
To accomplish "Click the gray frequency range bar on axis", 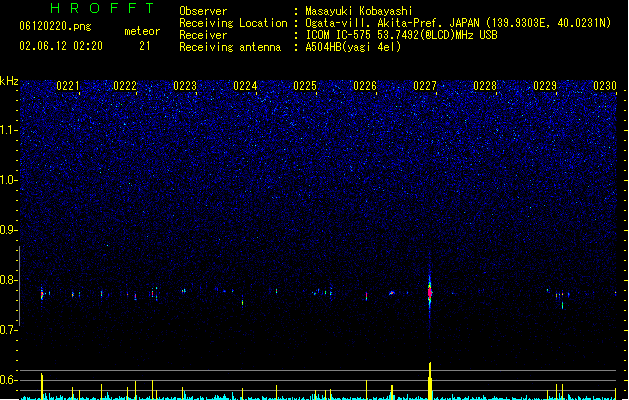I will click(19, 286).
